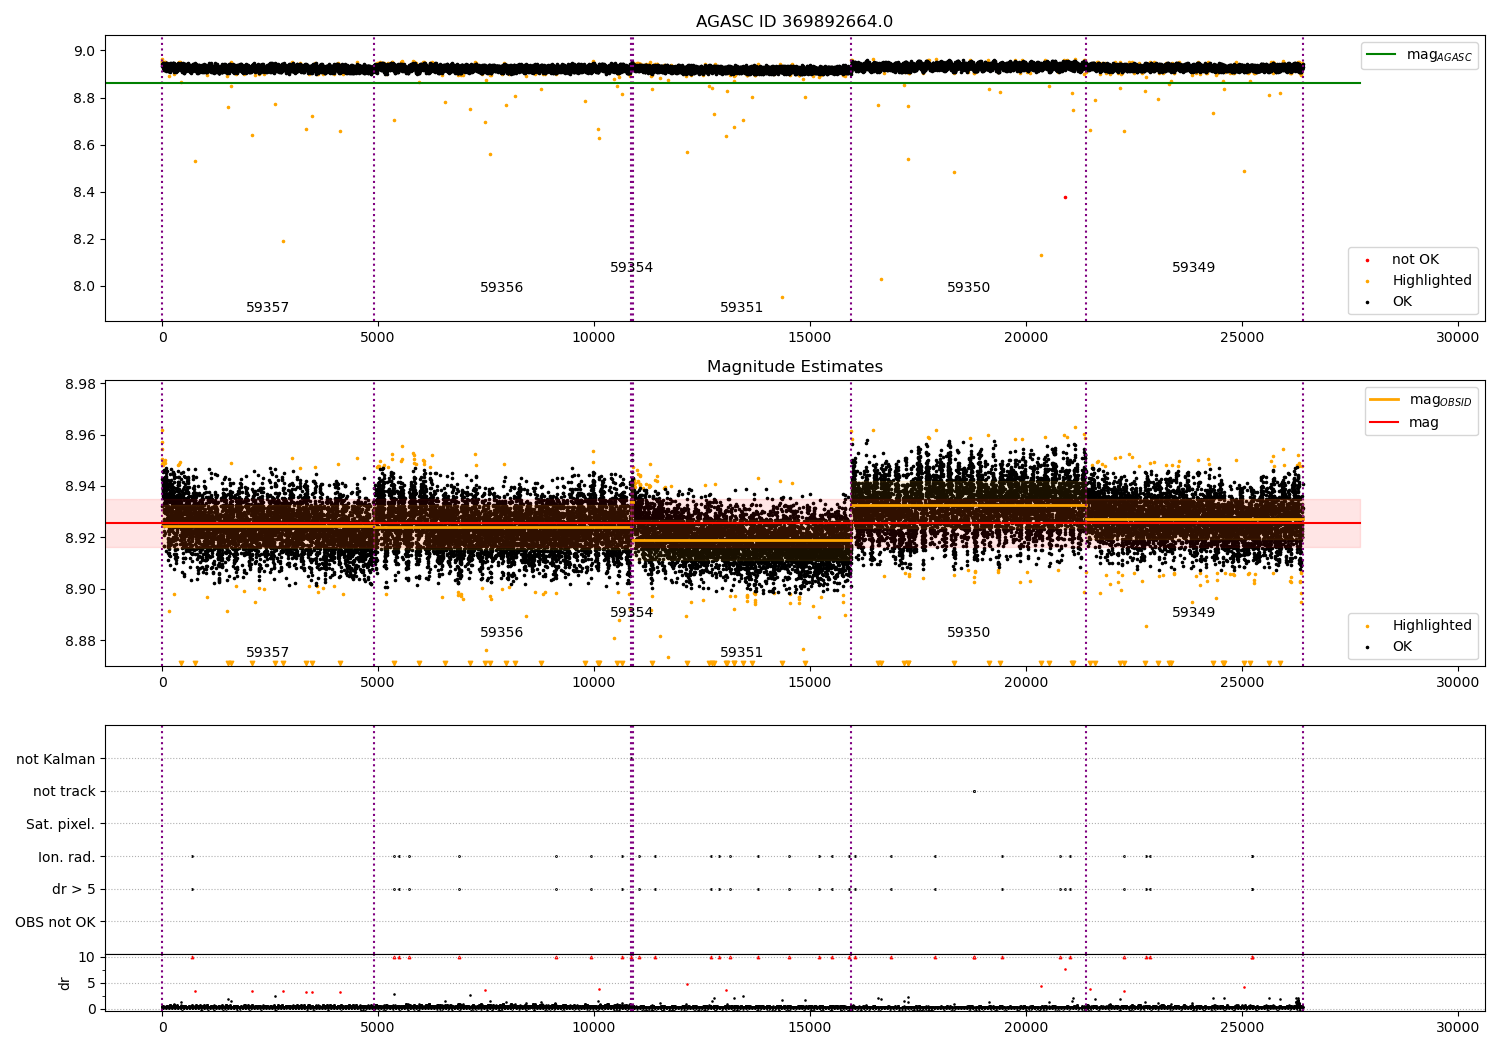Click the 9.0 y-axis tick label

coord(85,51)
